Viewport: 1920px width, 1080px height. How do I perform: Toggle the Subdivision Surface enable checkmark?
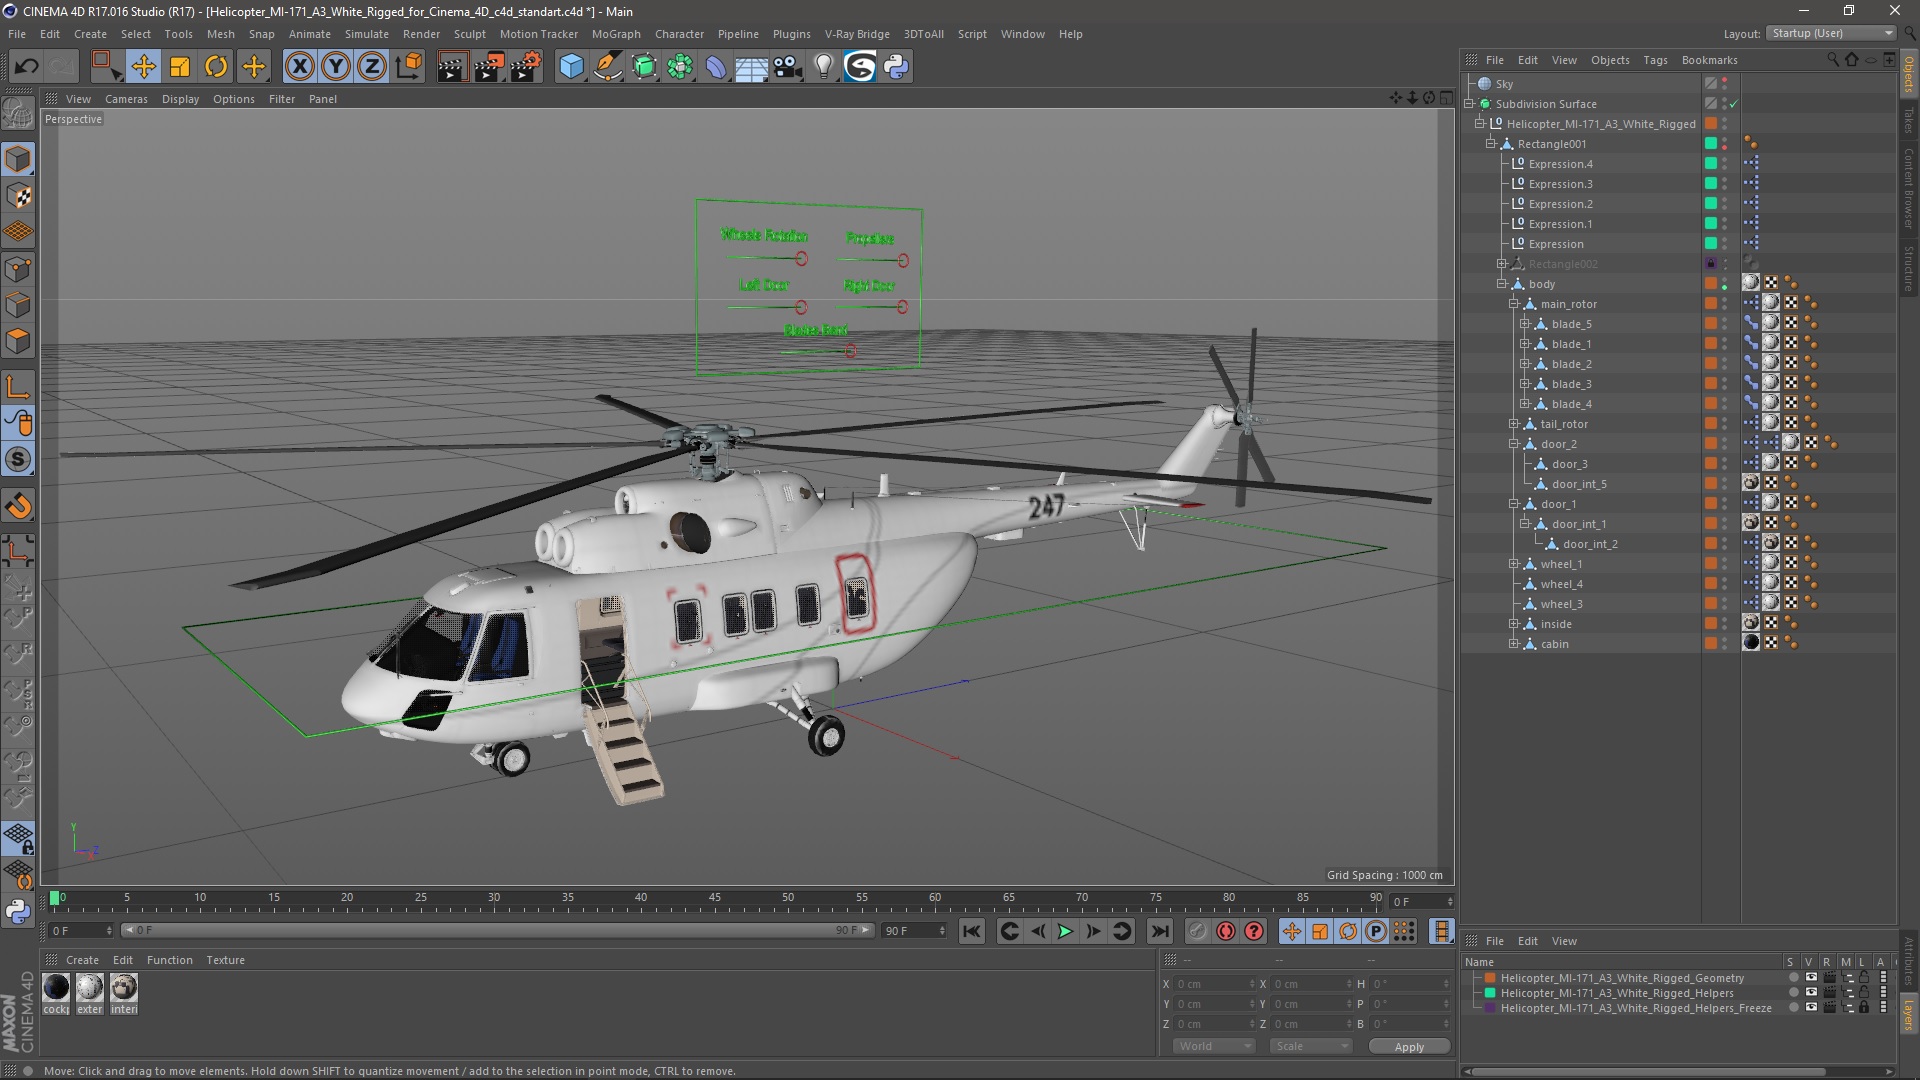(x=1734, y=104)
